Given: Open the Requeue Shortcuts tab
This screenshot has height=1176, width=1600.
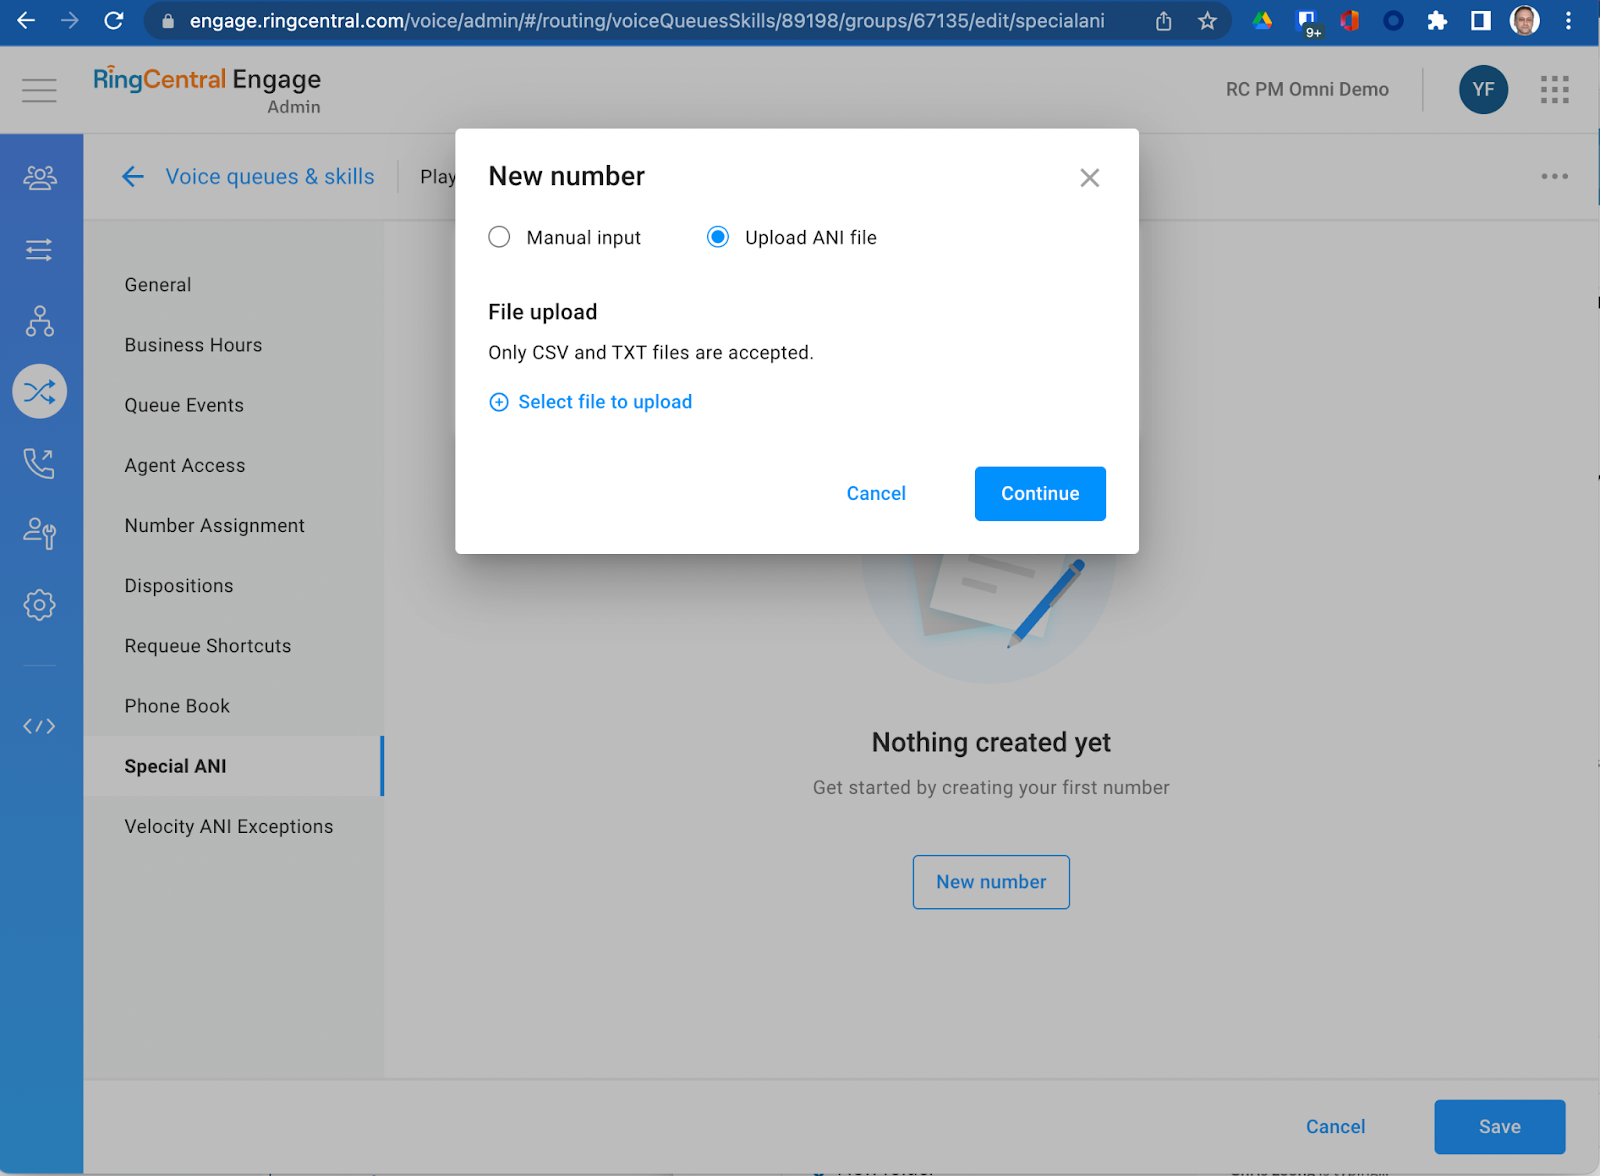Looking at the screenshot, I should tap(233, 646).
